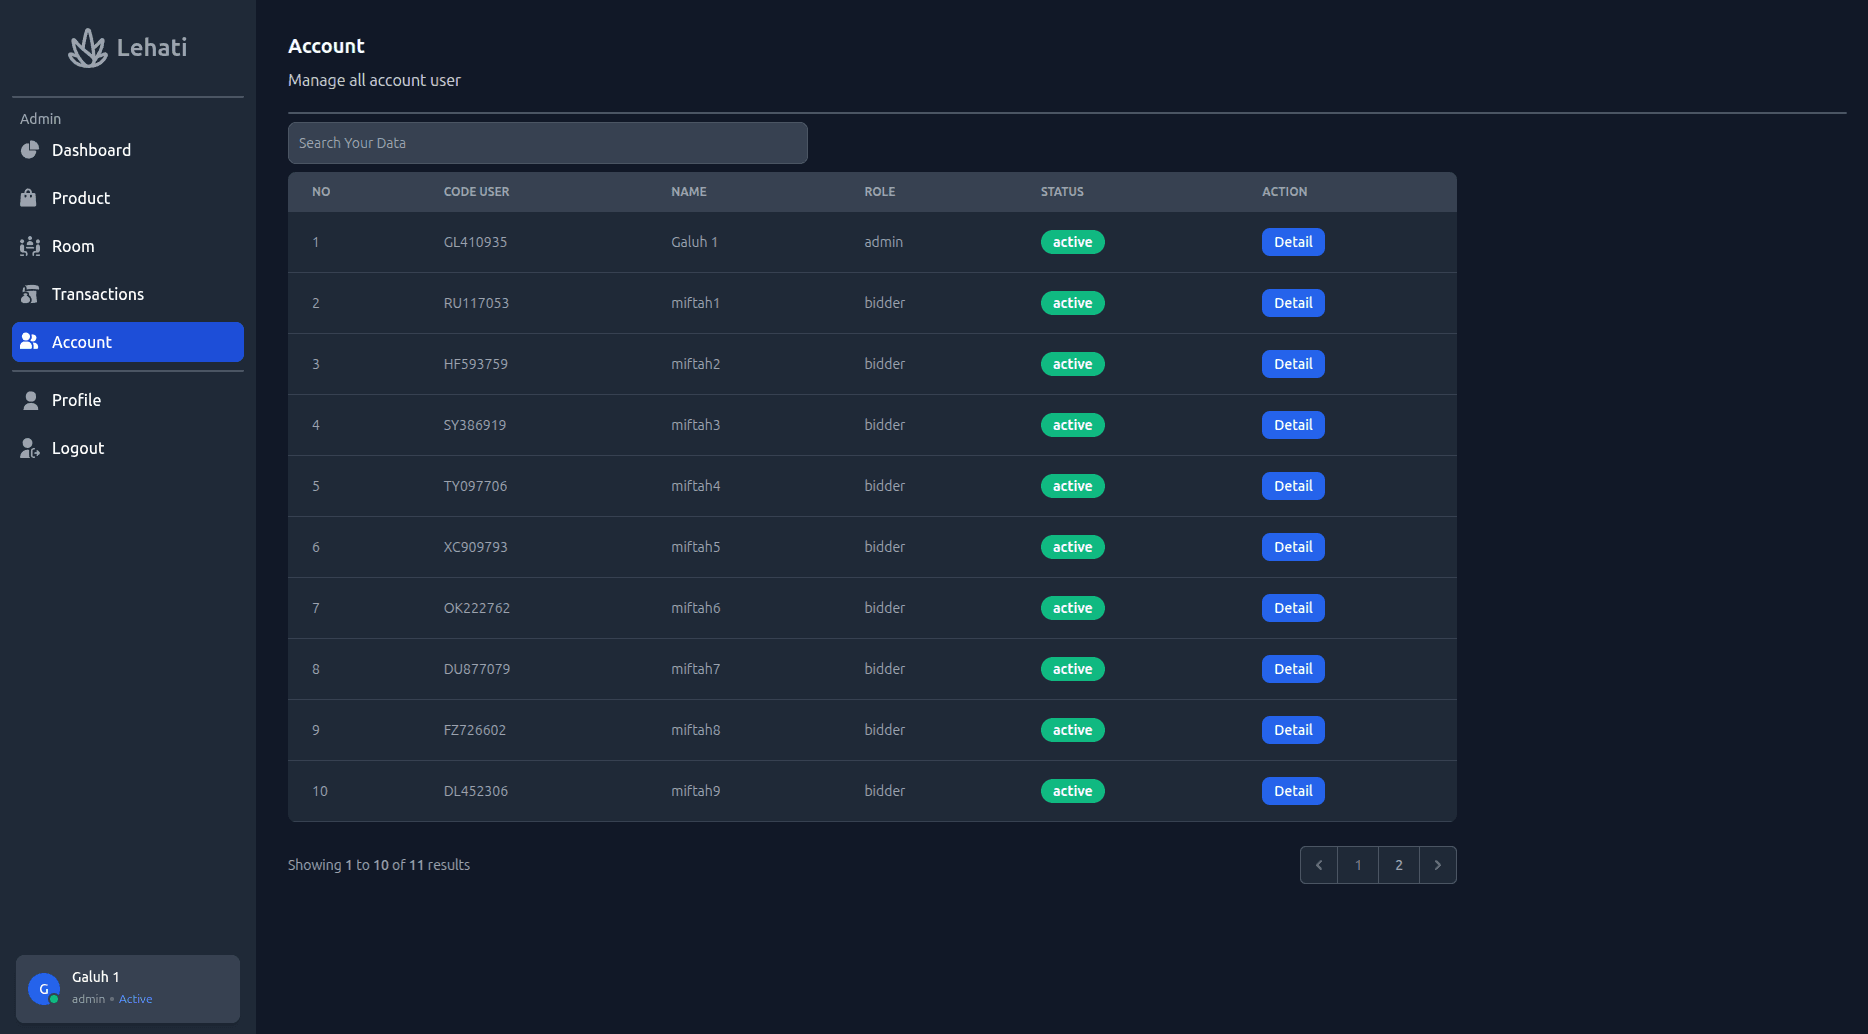Jump to pagination page 2
Viewport: 1868px width, 1034px height.
pos(1398,865)
